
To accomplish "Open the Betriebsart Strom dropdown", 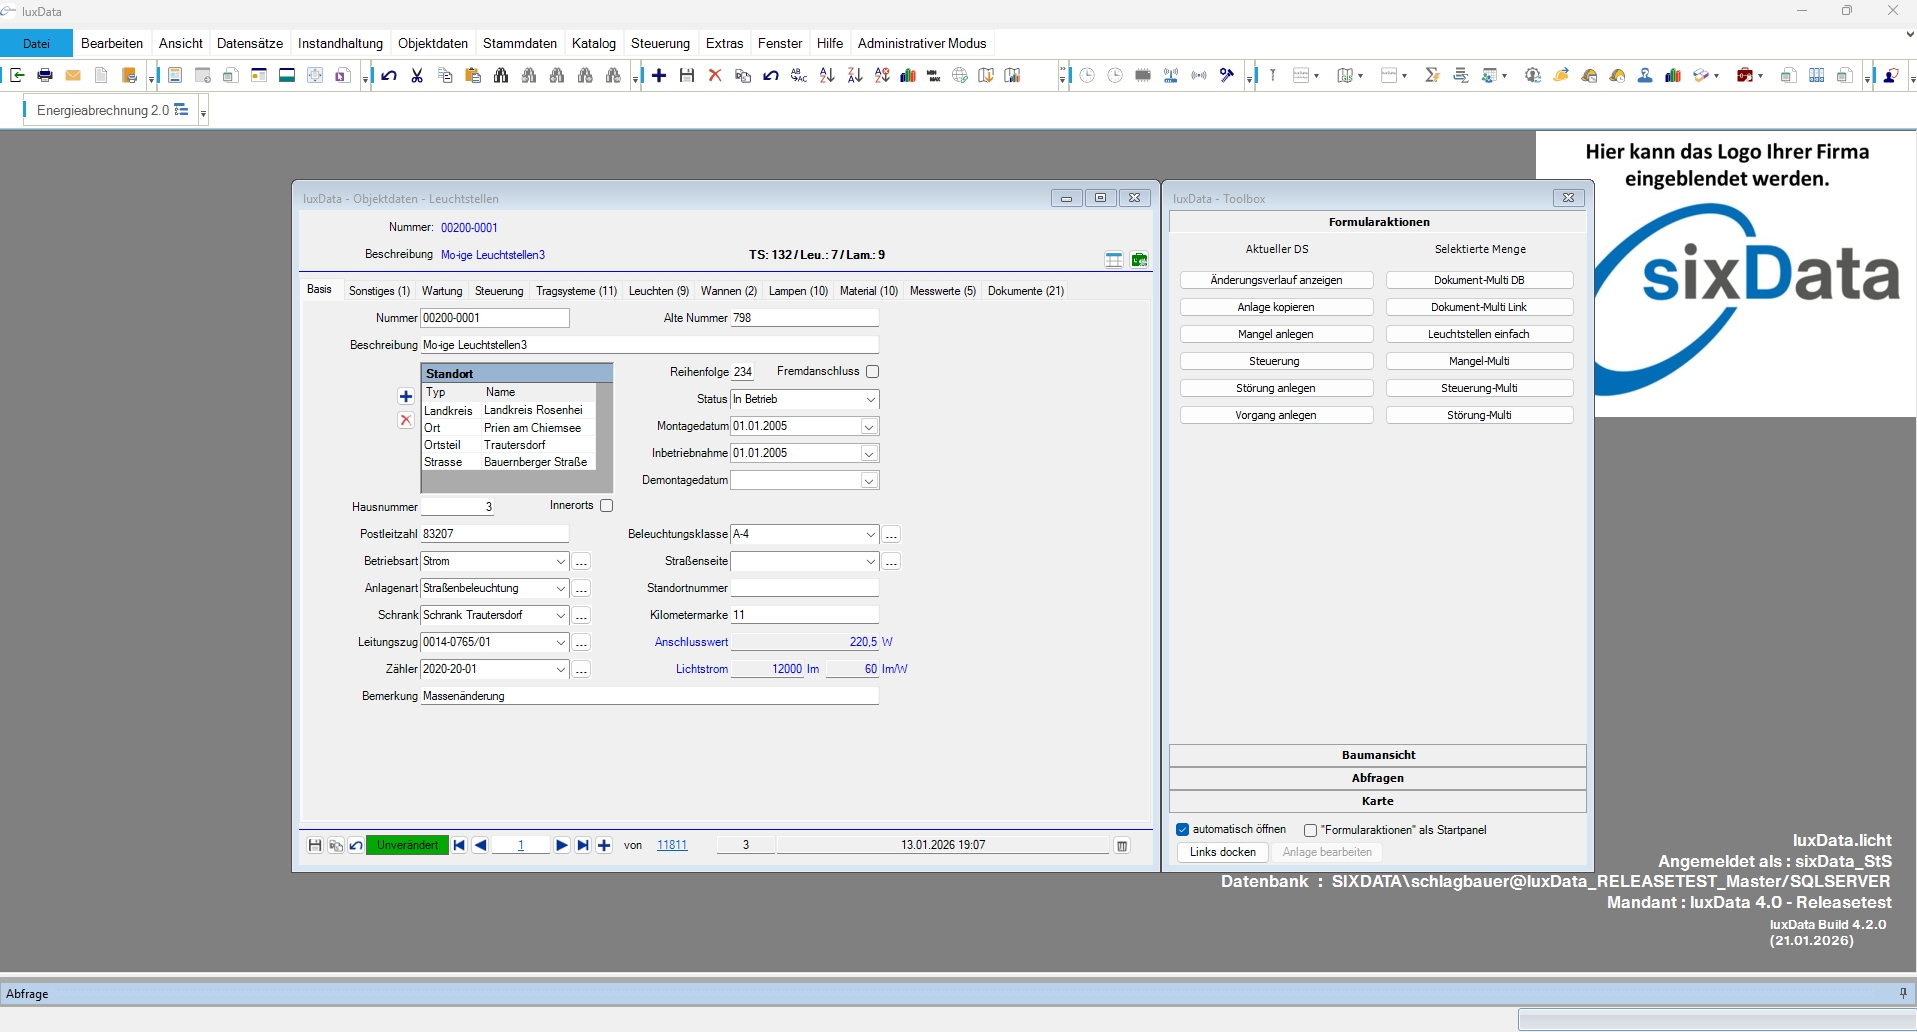I will [x=560, y=562].
